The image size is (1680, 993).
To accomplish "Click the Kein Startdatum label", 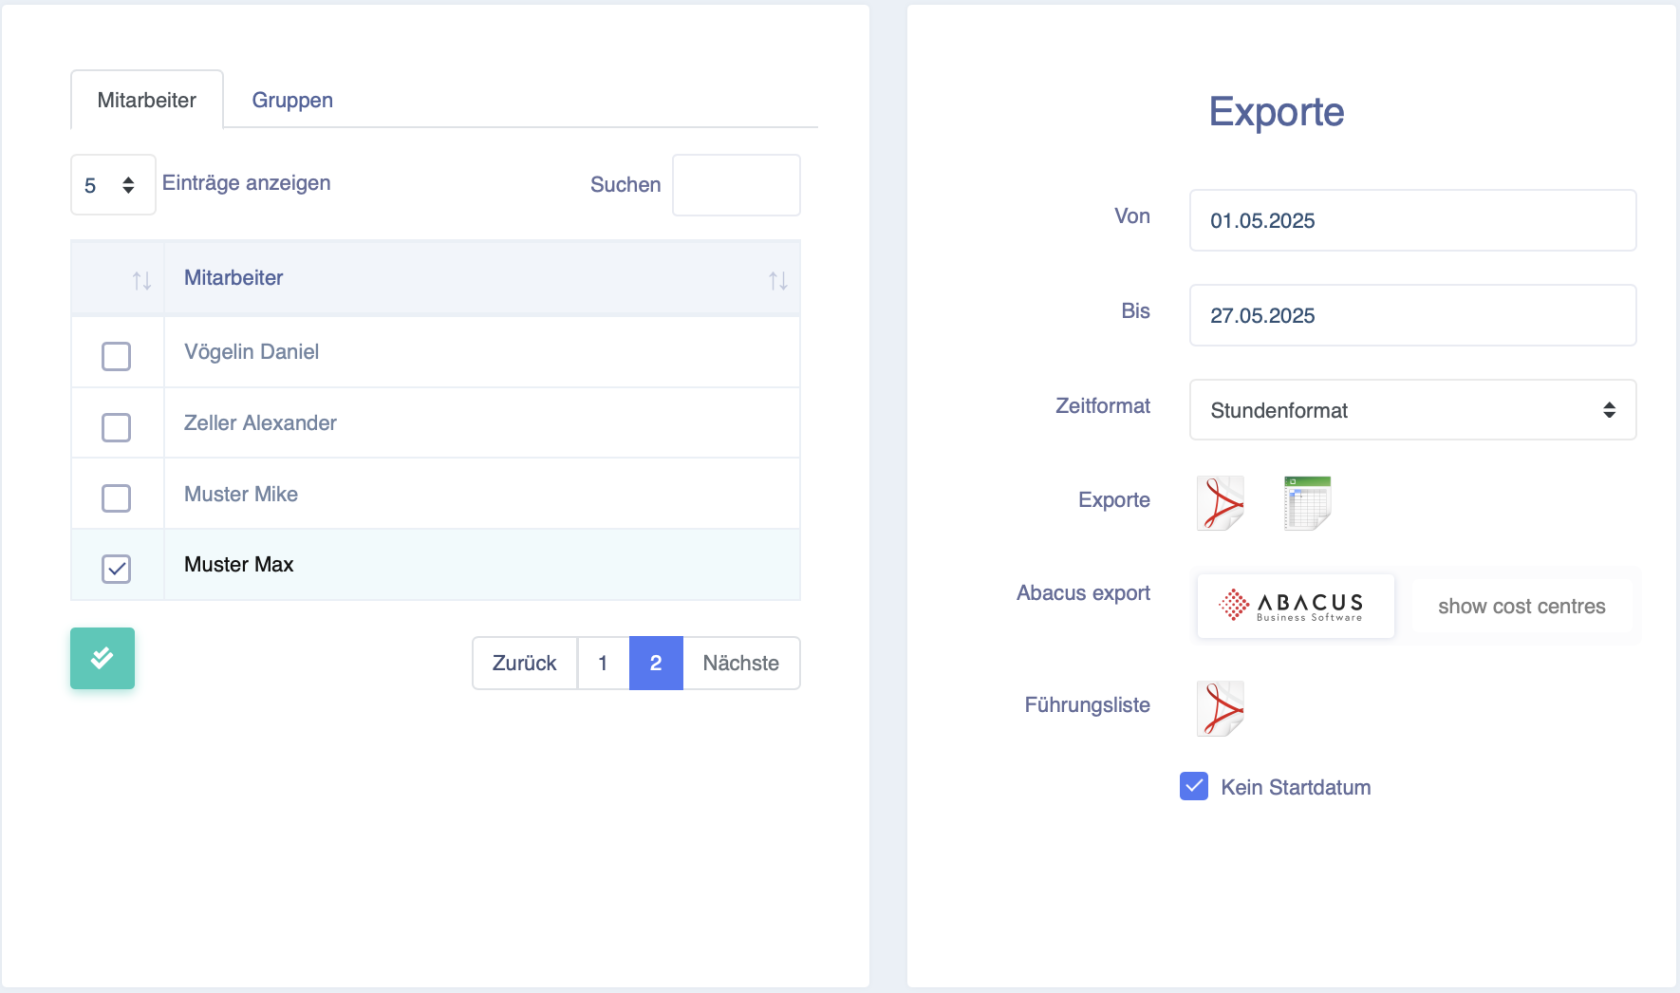I will tap(1296, 787).
